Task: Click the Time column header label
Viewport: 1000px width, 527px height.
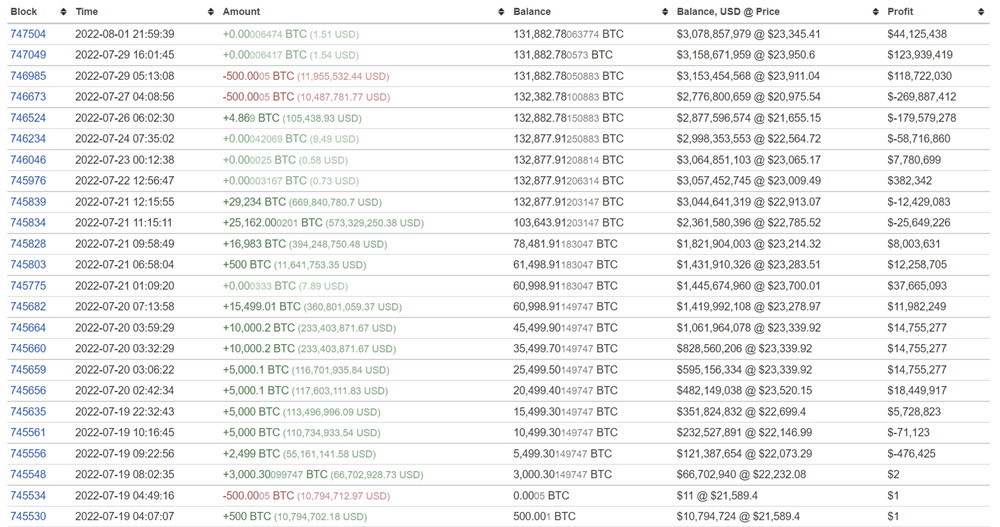Action: point(87,12)
